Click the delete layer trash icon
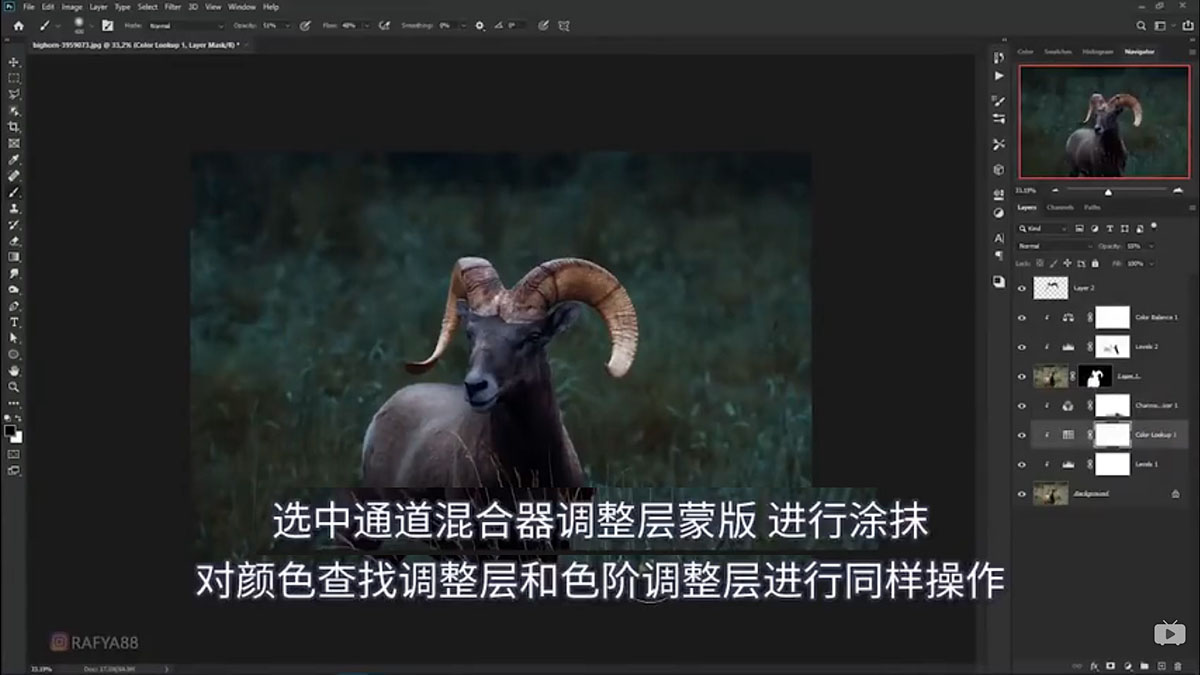 point(1178,664)
